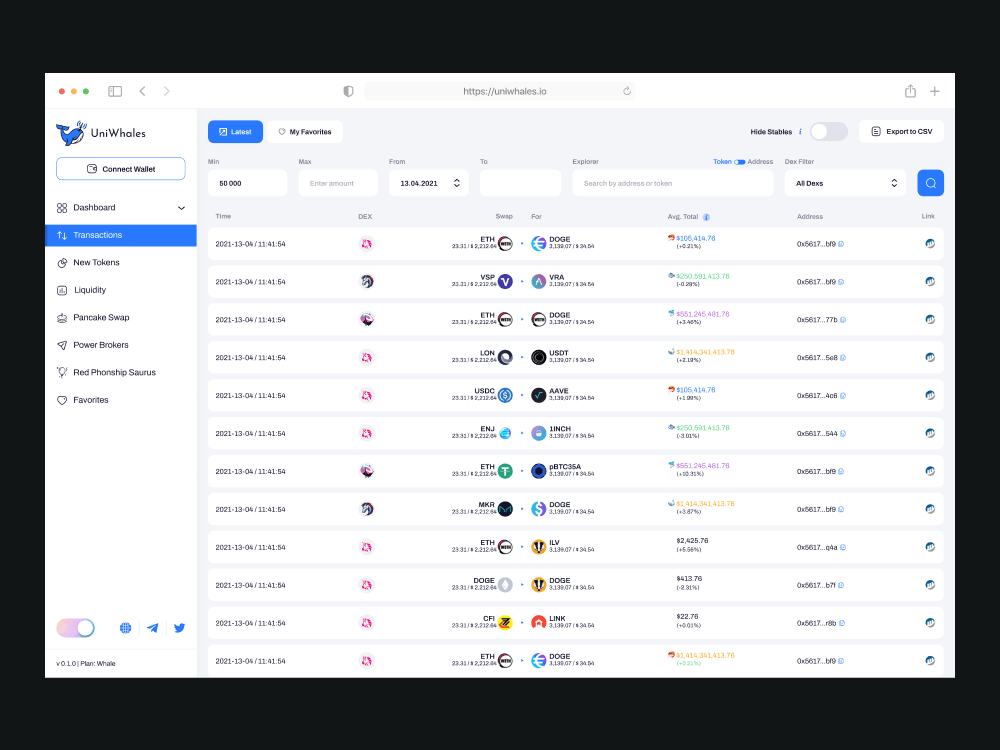Open link icon for ETH to DOGE first row
The height and width of the screenshot is (750, 1000).
[930, 244]
